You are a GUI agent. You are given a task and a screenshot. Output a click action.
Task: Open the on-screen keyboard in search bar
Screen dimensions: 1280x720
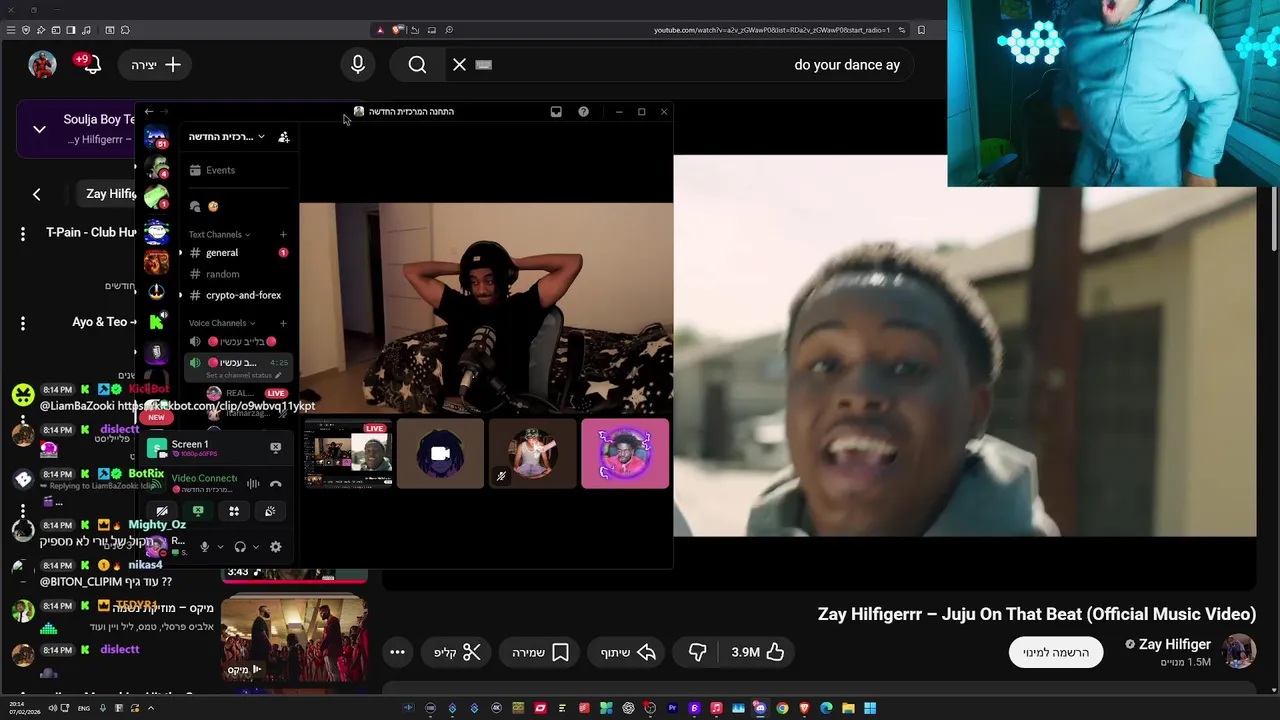pos(484,64)
